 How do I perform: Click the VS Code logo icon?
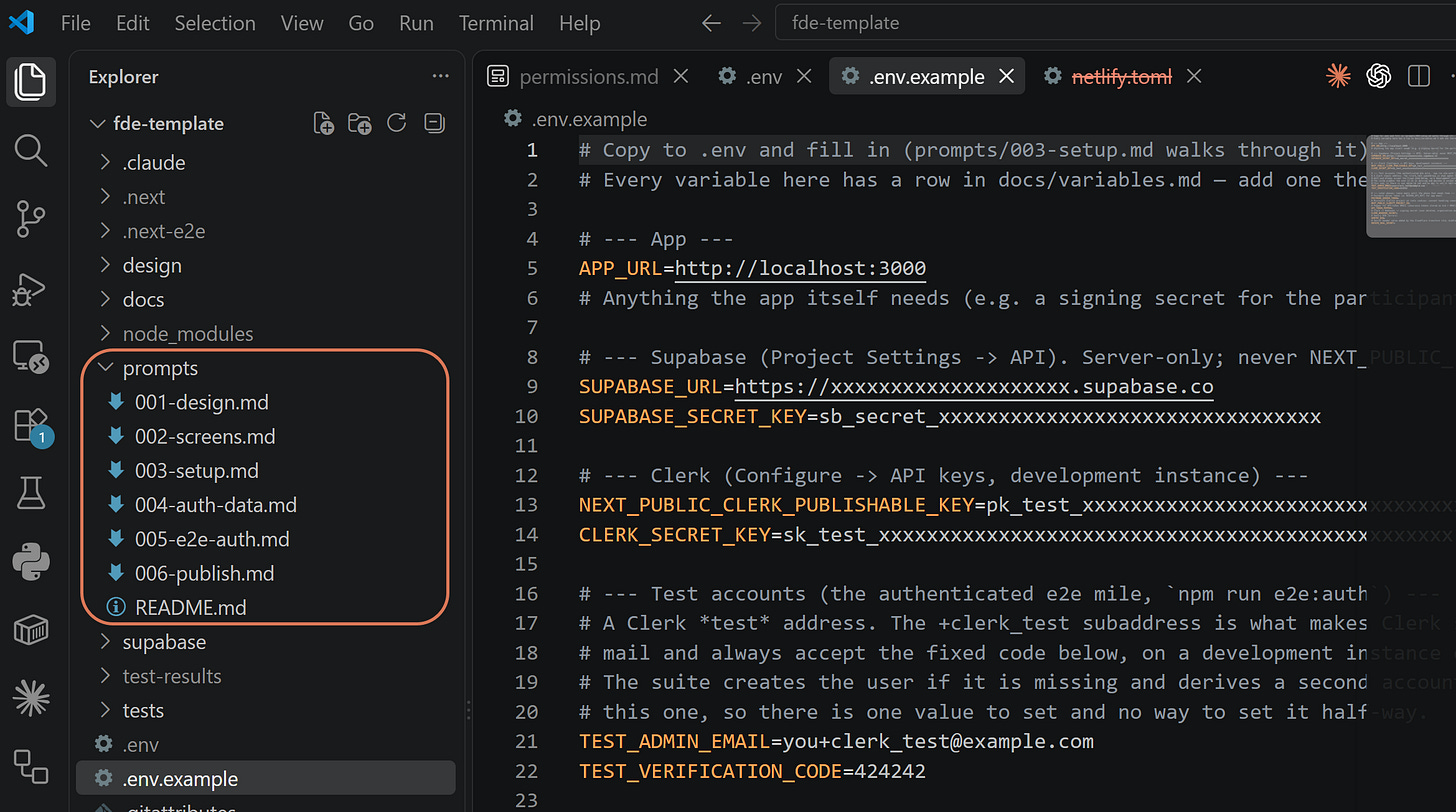[21, 22]
